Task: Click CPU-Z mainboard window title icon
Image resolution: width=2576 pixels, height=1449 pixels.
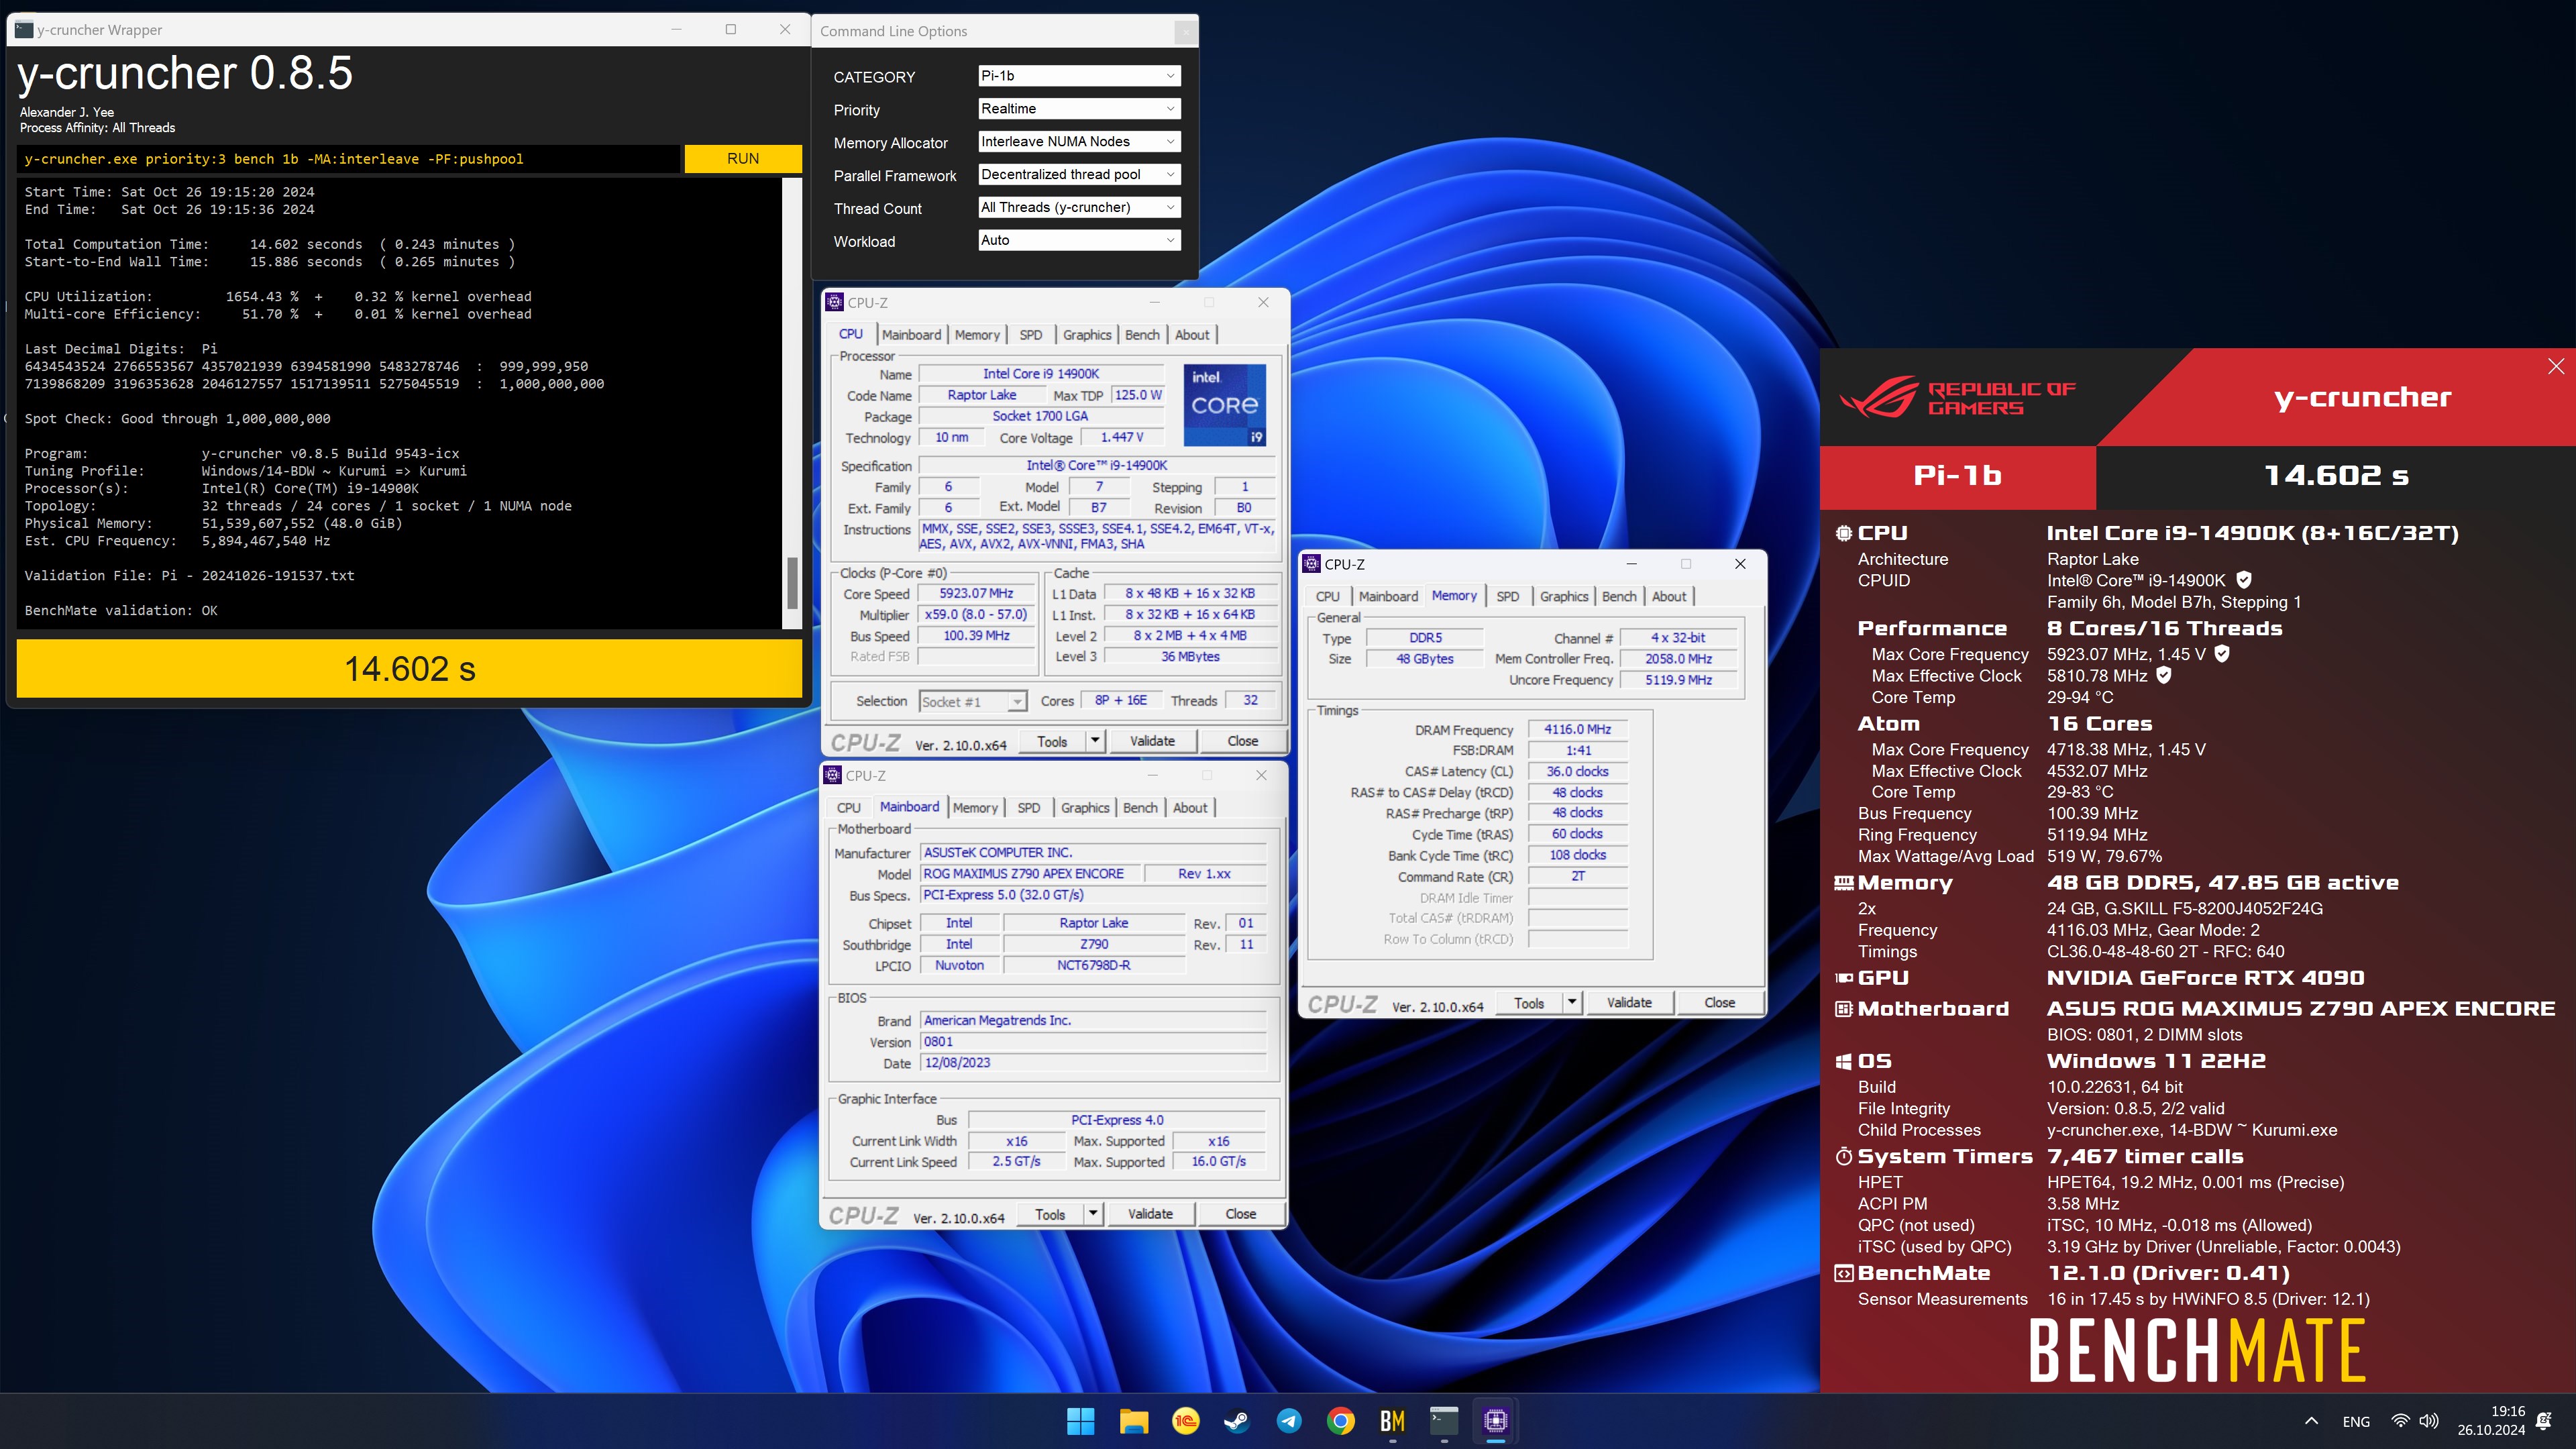Action: coord(833,775)
